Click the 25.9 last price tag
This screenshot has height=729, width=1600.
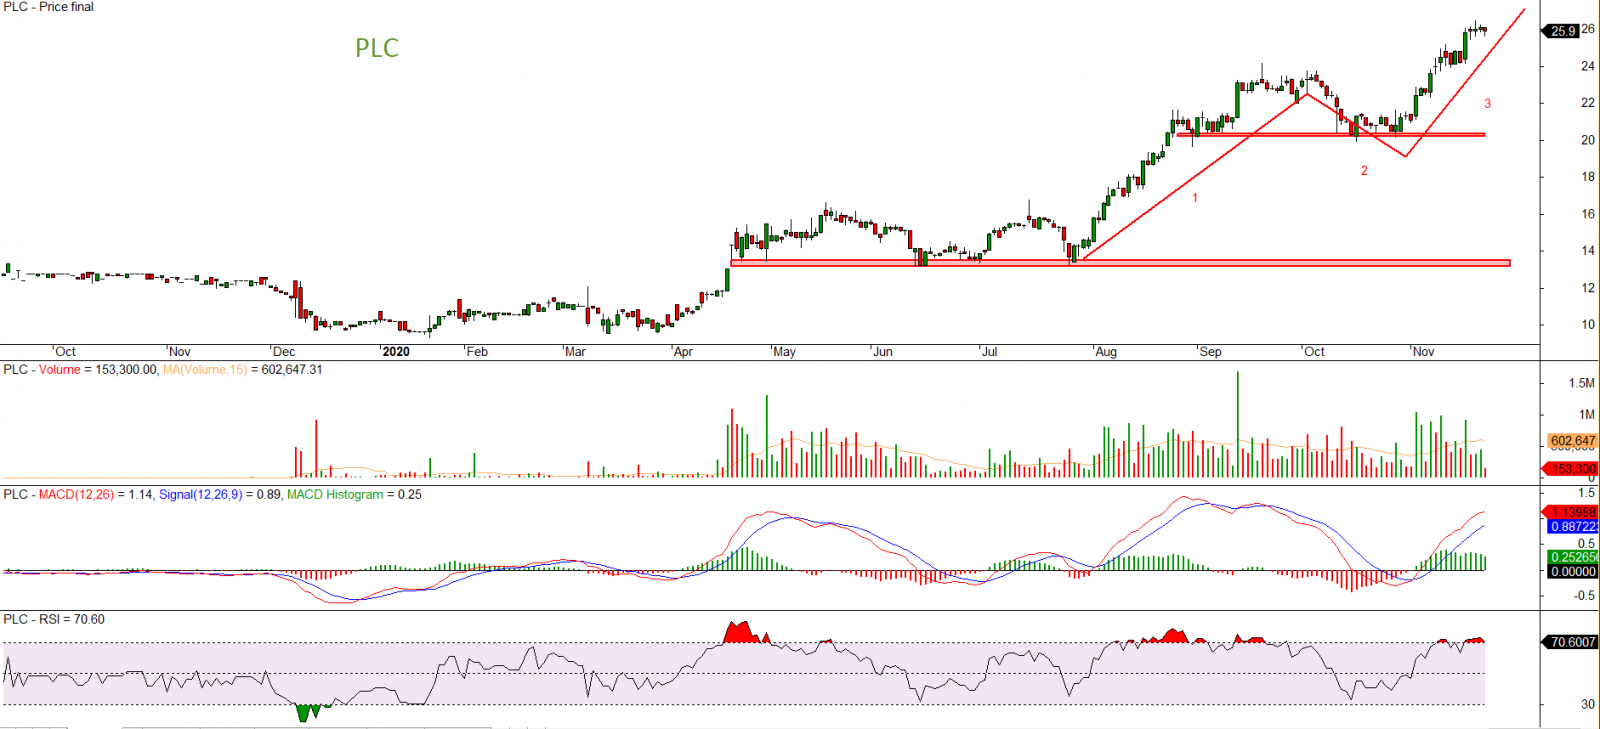[1561, 31]
